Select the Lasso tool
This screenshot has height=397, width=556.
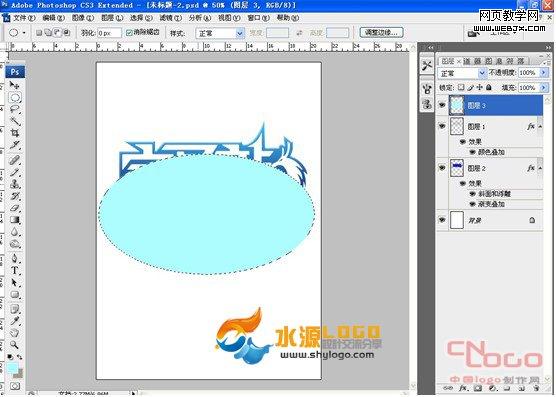pos(15,109)
